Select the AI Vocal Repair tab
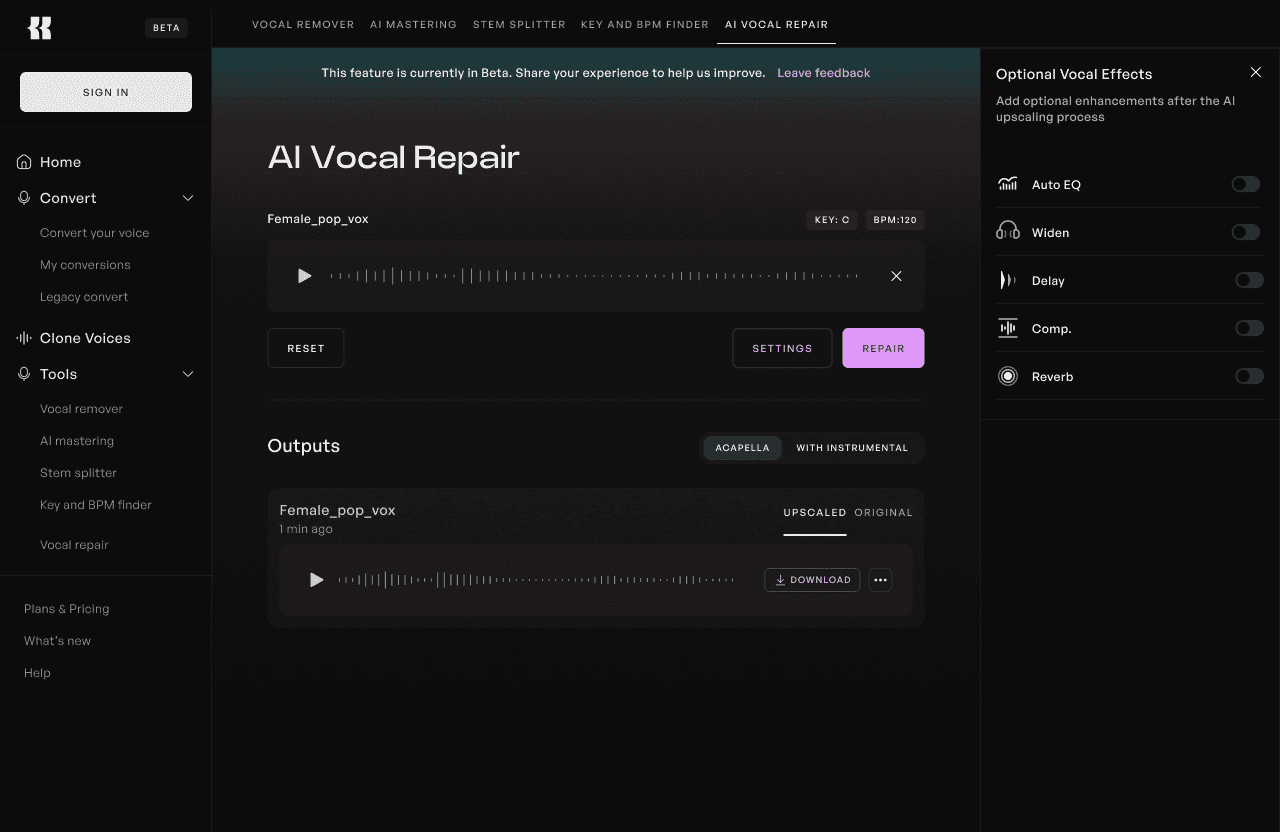The height and width of the screenshot is (832, 1280). point(776,24)
